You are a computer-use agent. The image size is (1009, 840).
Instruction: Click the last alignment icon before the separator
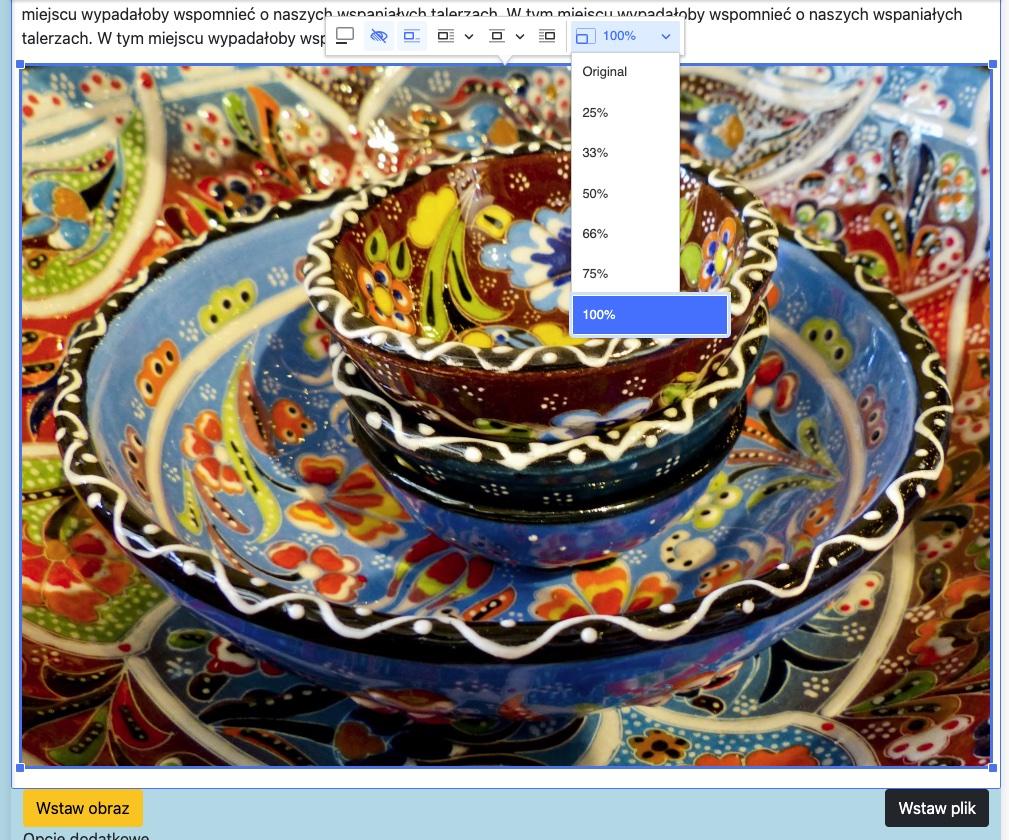(547, 36)
